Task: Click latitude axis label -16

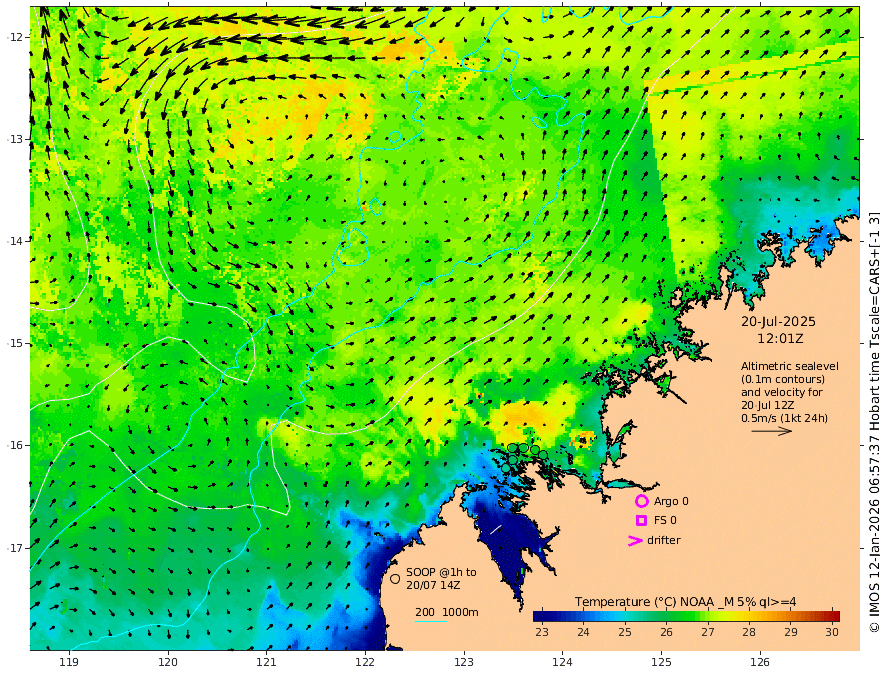Action: coord(15,445)
